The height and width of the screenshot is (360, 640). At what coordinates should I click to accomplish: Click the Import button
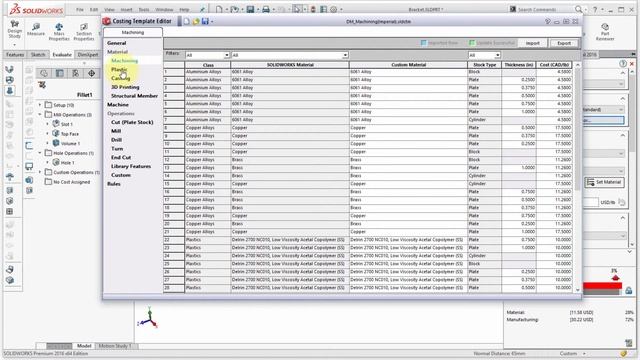coord(532,43)
